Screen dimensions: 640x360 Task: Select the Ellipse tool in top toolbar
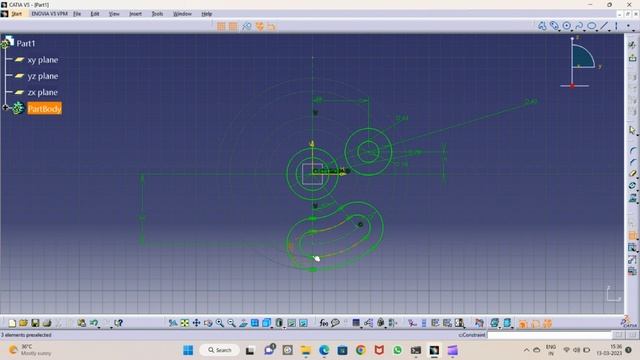pyautogui.click(x=591, y=26)
